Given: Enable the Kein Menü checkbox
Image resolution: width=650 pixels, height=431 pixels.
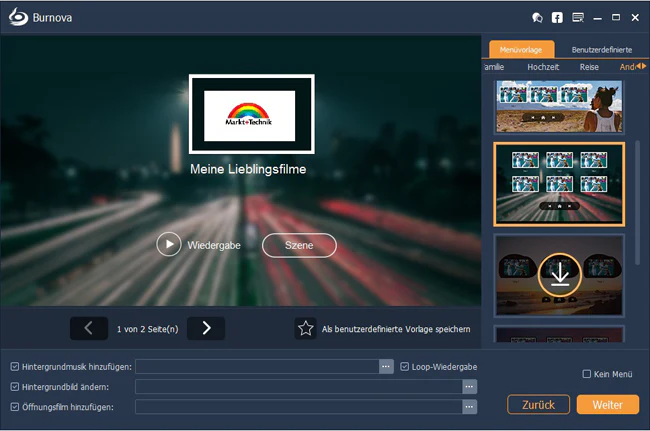Looking at the screenshot, I should (587, 374).
